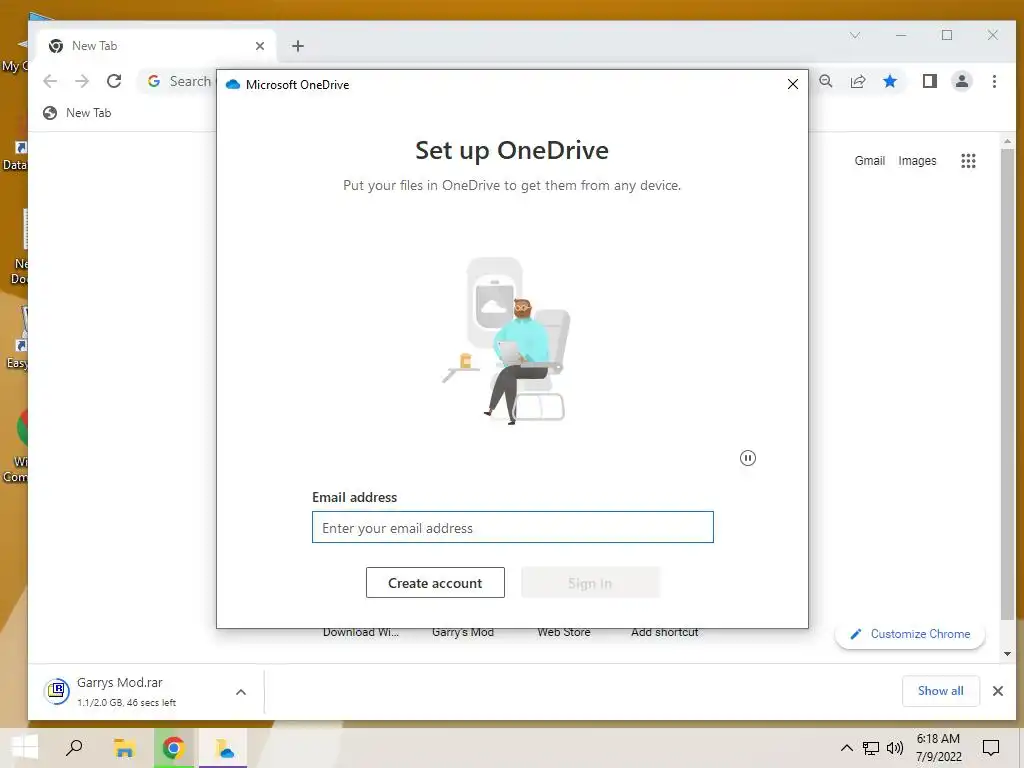Click the bookmark star icon
The image size is (1024, 768).
point(889,81)
